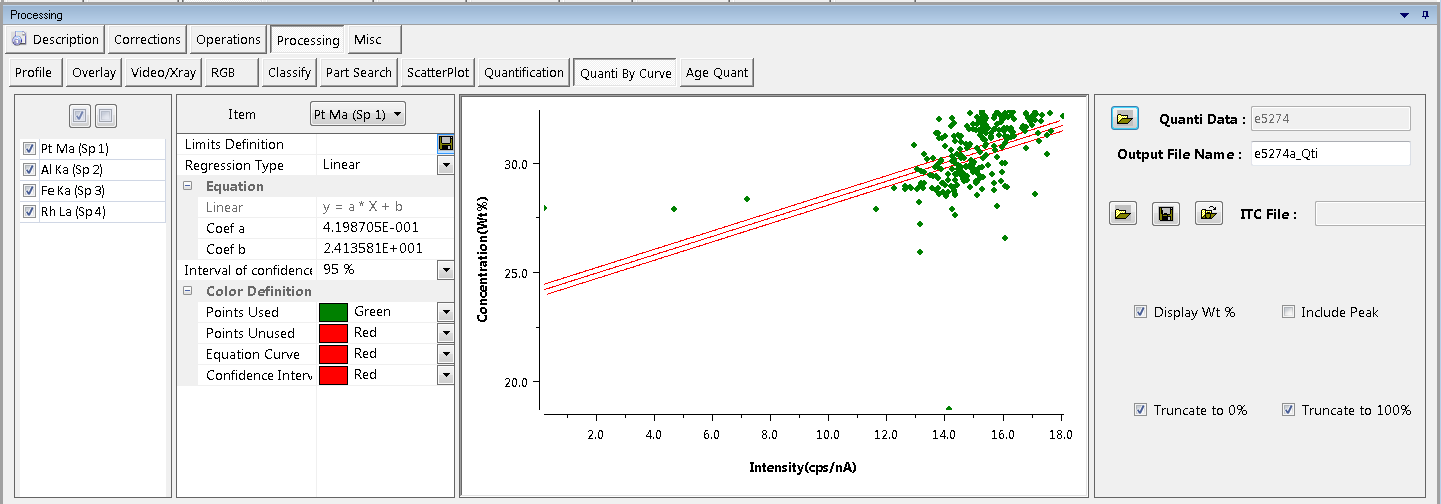Screen dimensions: 1441x504
Task: Click the check-all icon above the element list
Action: [82, 116]
